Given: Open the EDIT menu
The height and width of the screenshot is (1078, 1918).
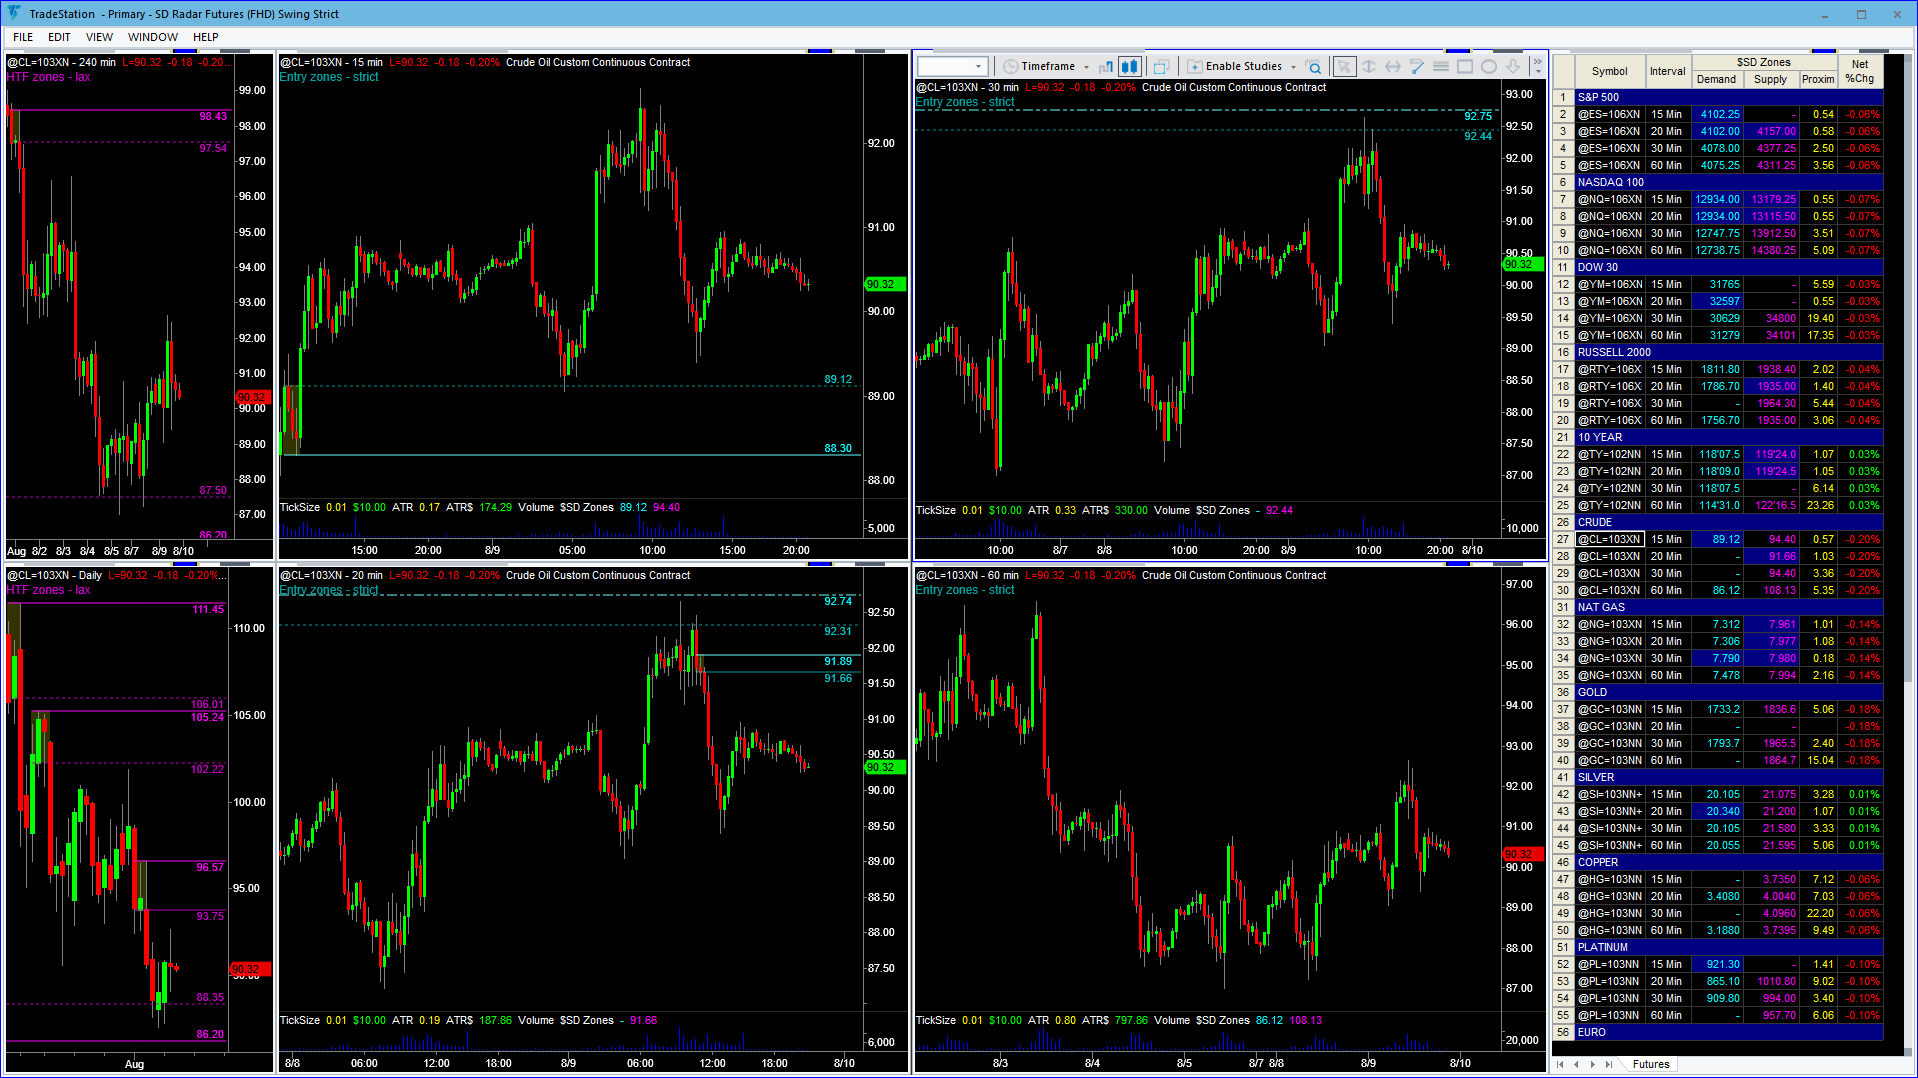Looking at the screenshot, I should click(x=59, y=37).
